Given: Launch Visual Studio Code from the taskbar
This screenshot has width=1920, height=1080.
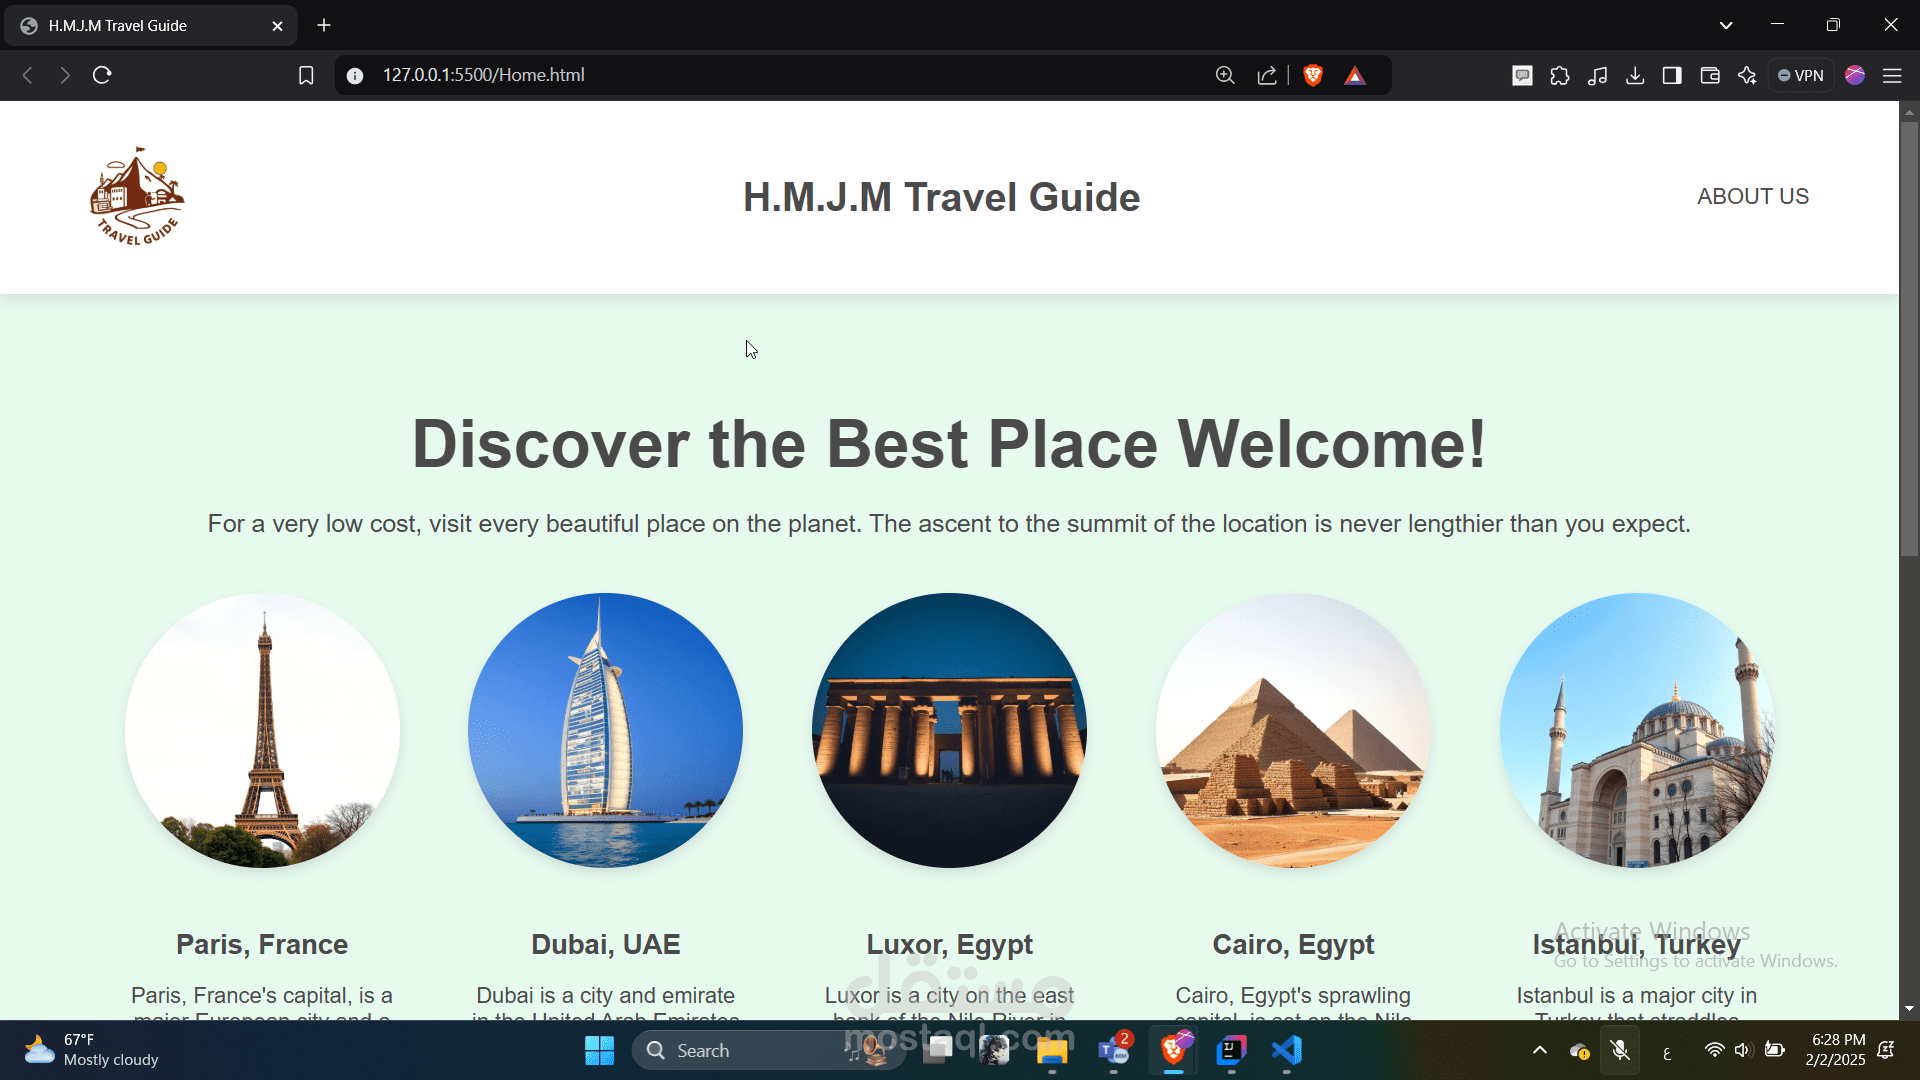Looking at the screenshot, I should coord(1288,1050).
